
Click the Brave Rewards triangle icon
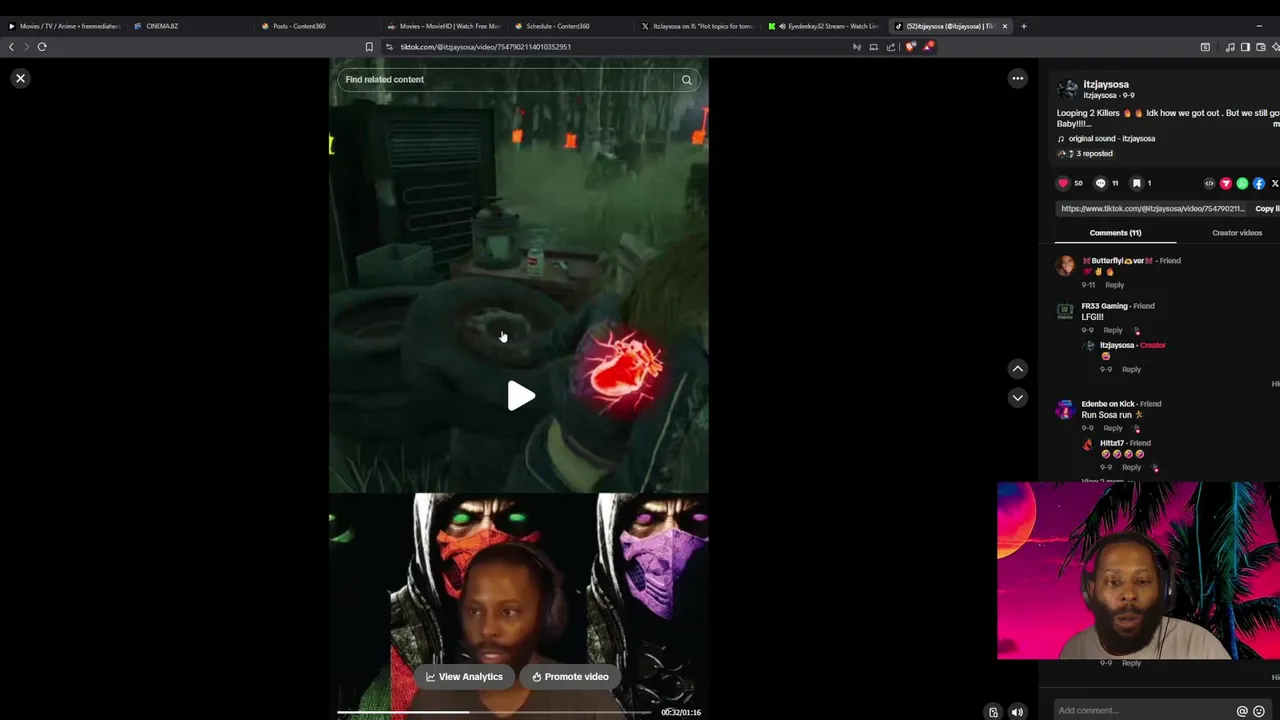tap(929, 47)
